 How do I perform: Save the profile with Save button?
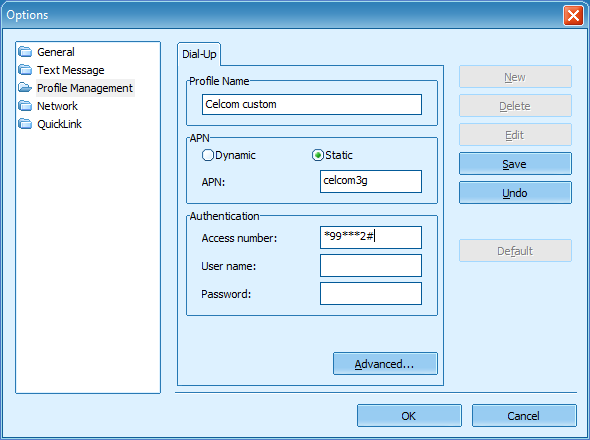coord(515,164)
